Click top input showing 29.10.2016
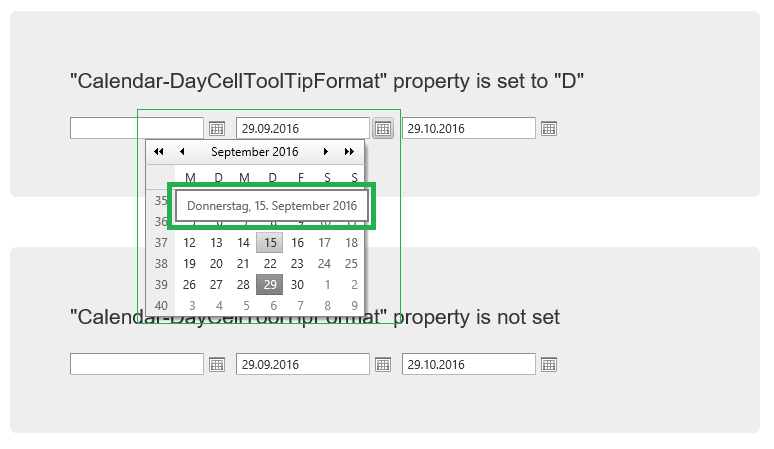This screenshot has width=774, height=449. [469, 128]
